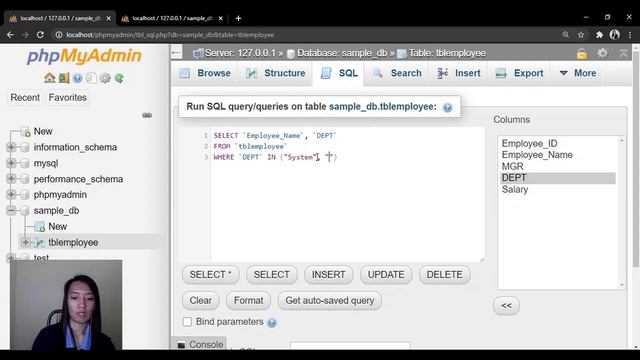Click the DELETE template button
Viewport: 640px width, 360px height.
pyautogui.click(x=444, y=275)
